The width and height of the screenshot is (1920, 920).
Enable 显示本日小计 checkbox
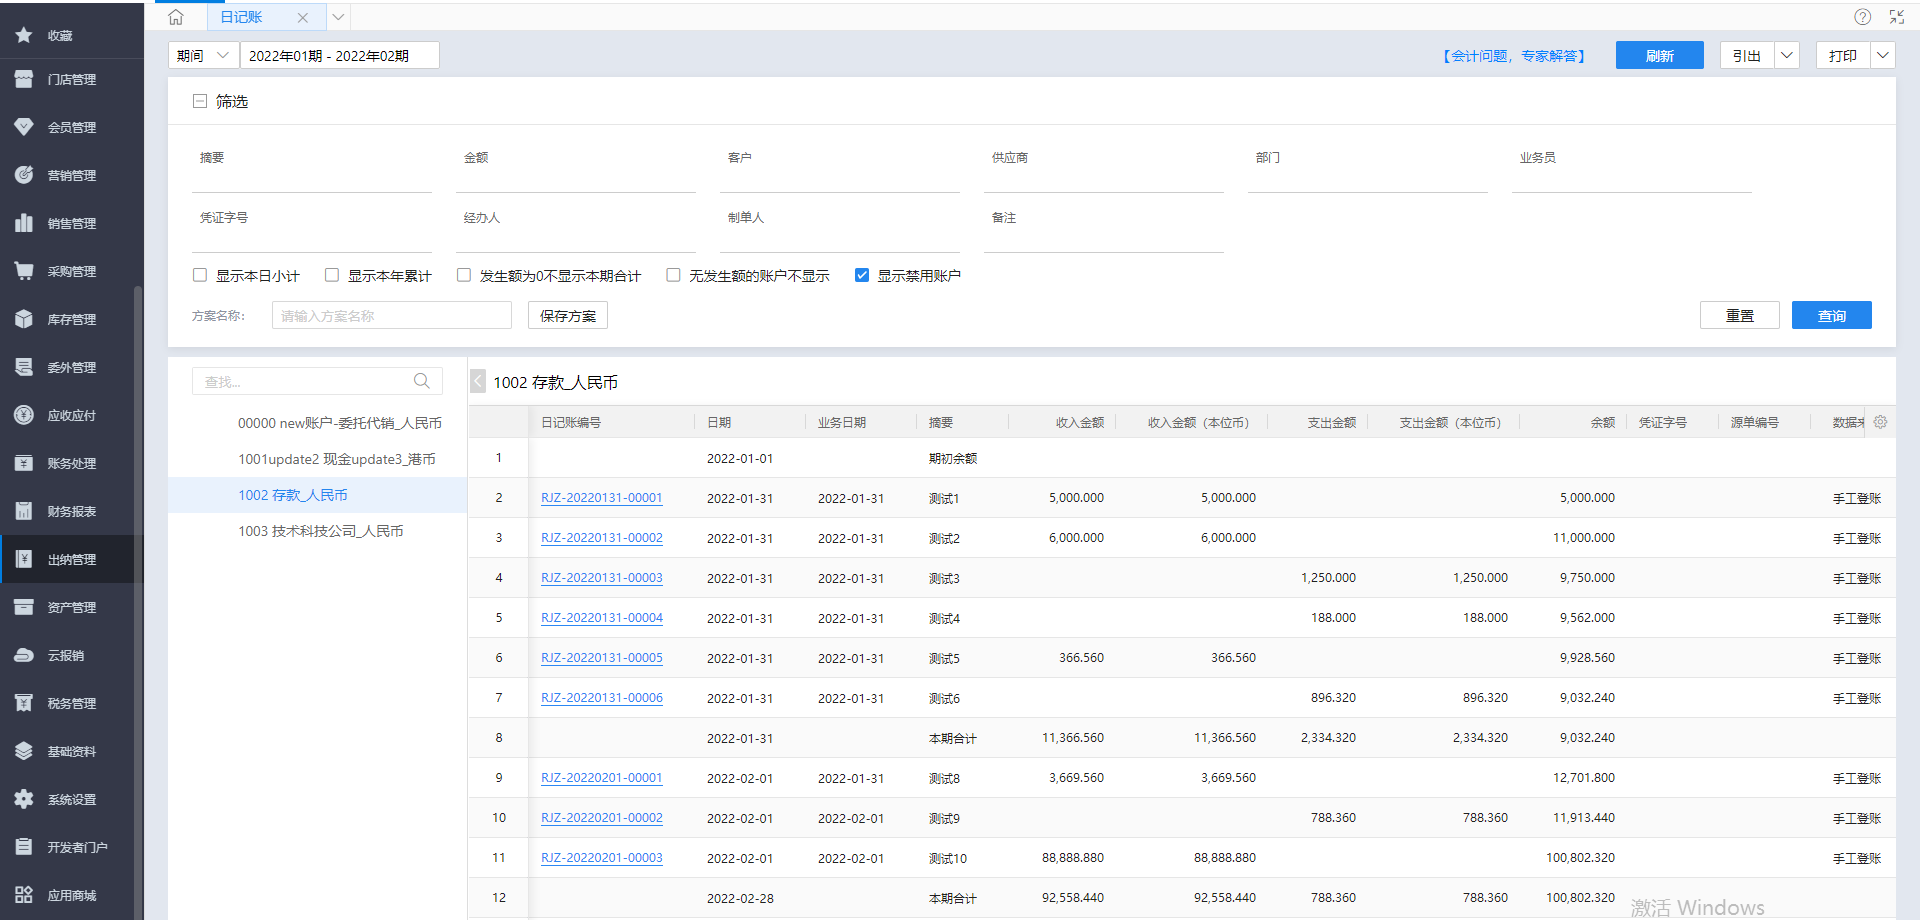[200, 275]
